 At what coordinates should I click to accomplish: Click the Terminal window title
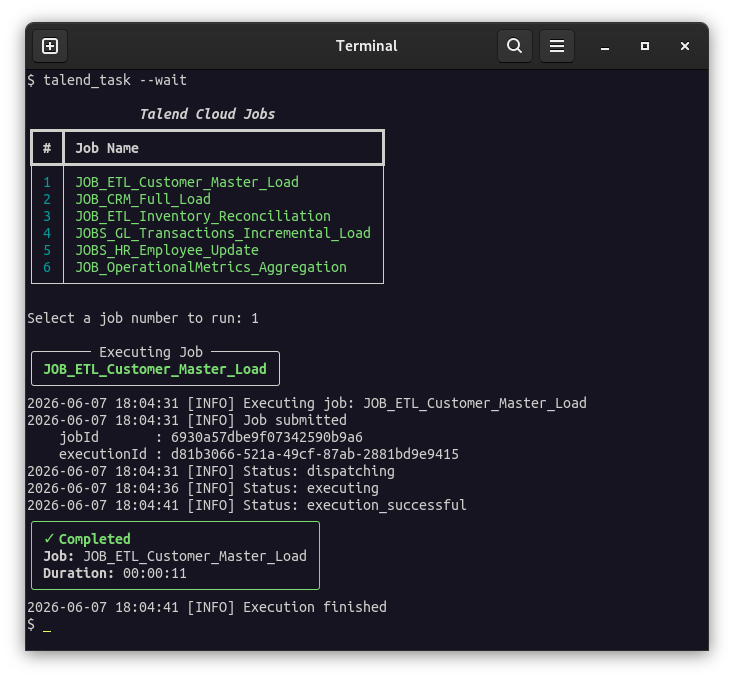pos(367,46)
